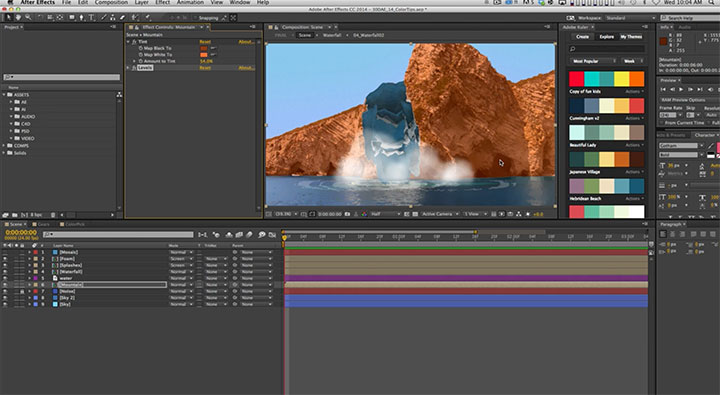Image resolution: width=720 pixels, height=395 pixels.
Task: Click the composition mini-flowchart icon in timeline
Action: [202, 235]
